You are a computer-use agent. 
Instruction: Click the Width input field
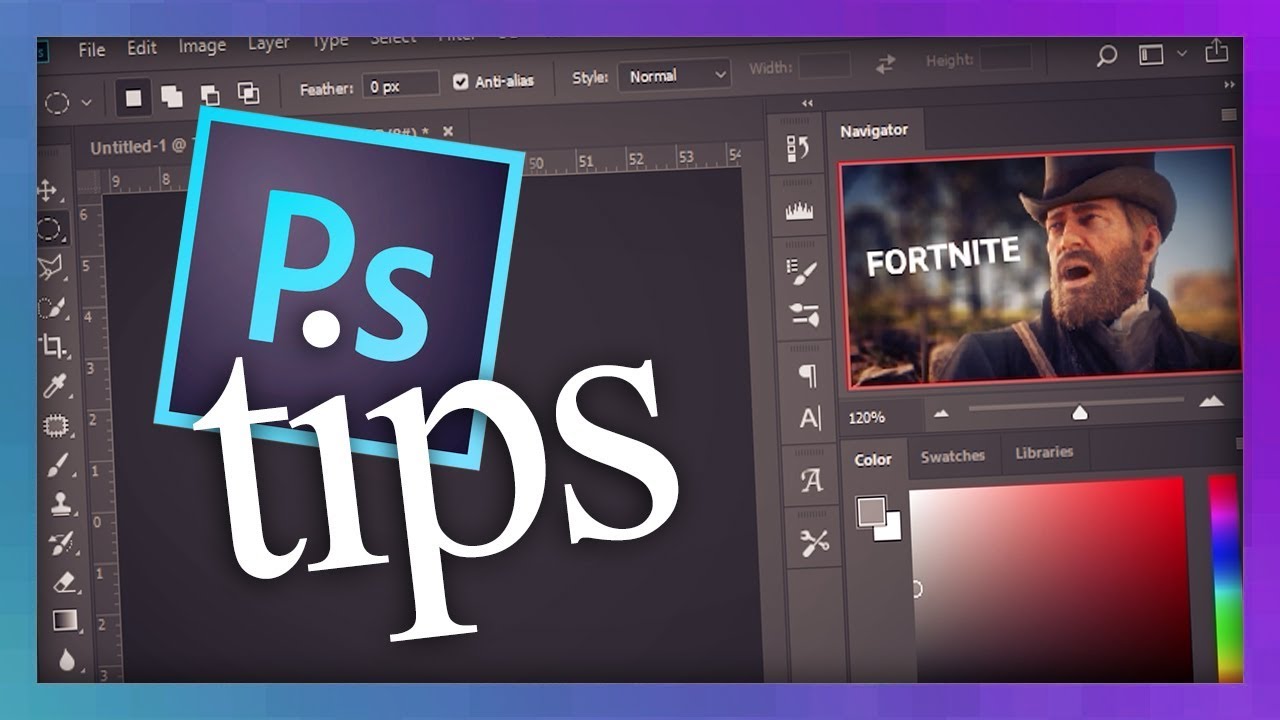[x=825, y=67]
